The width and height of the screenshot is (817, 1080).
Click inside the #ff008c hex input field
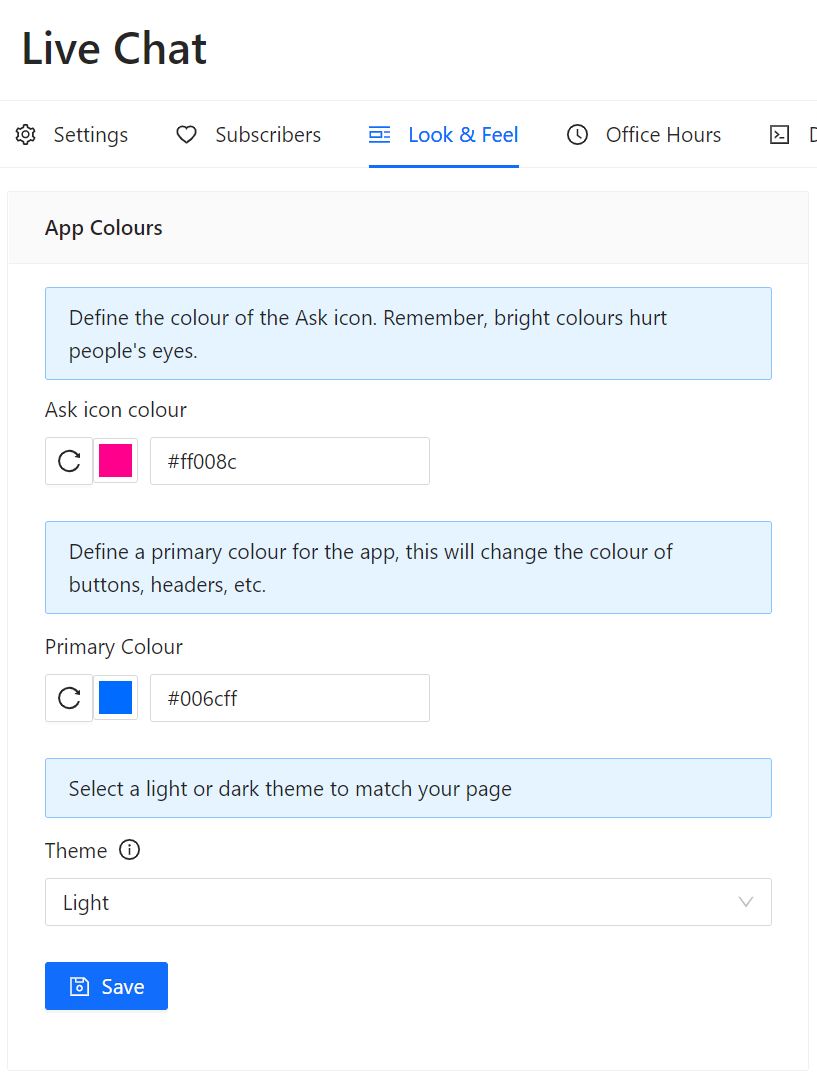pyautogui.click(x=290, y=461)
